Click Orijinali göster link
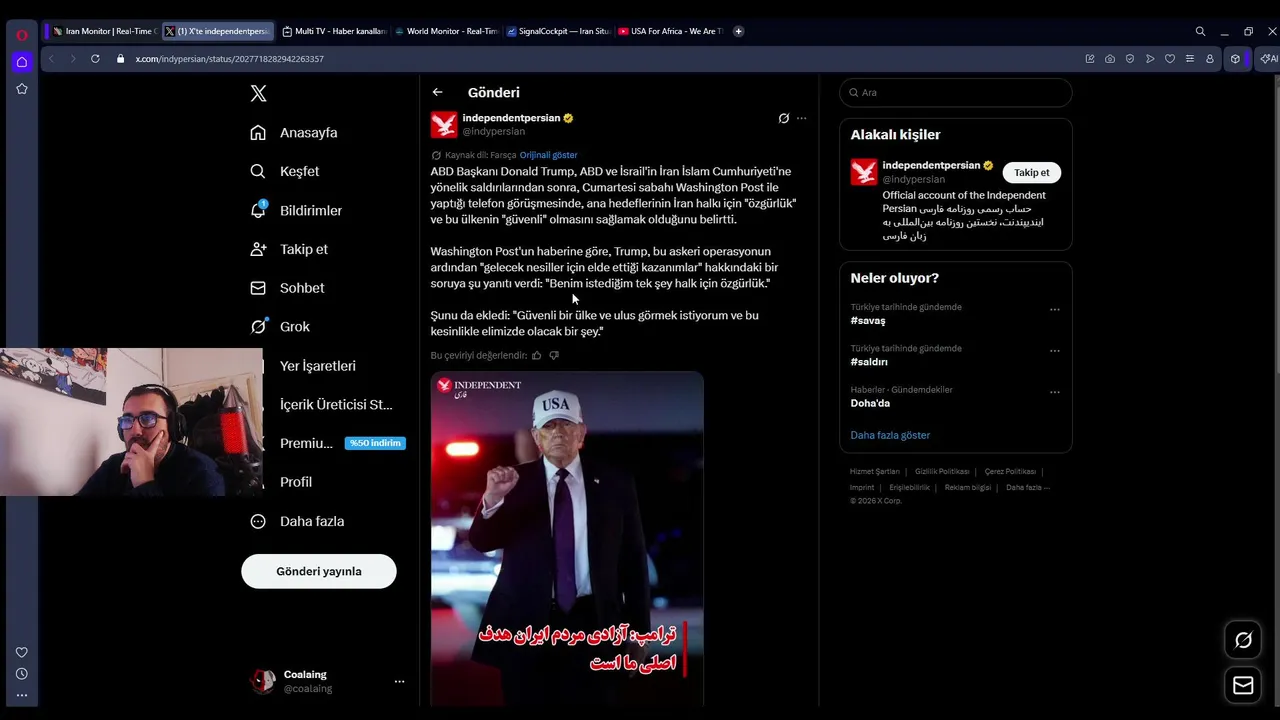 548,155
